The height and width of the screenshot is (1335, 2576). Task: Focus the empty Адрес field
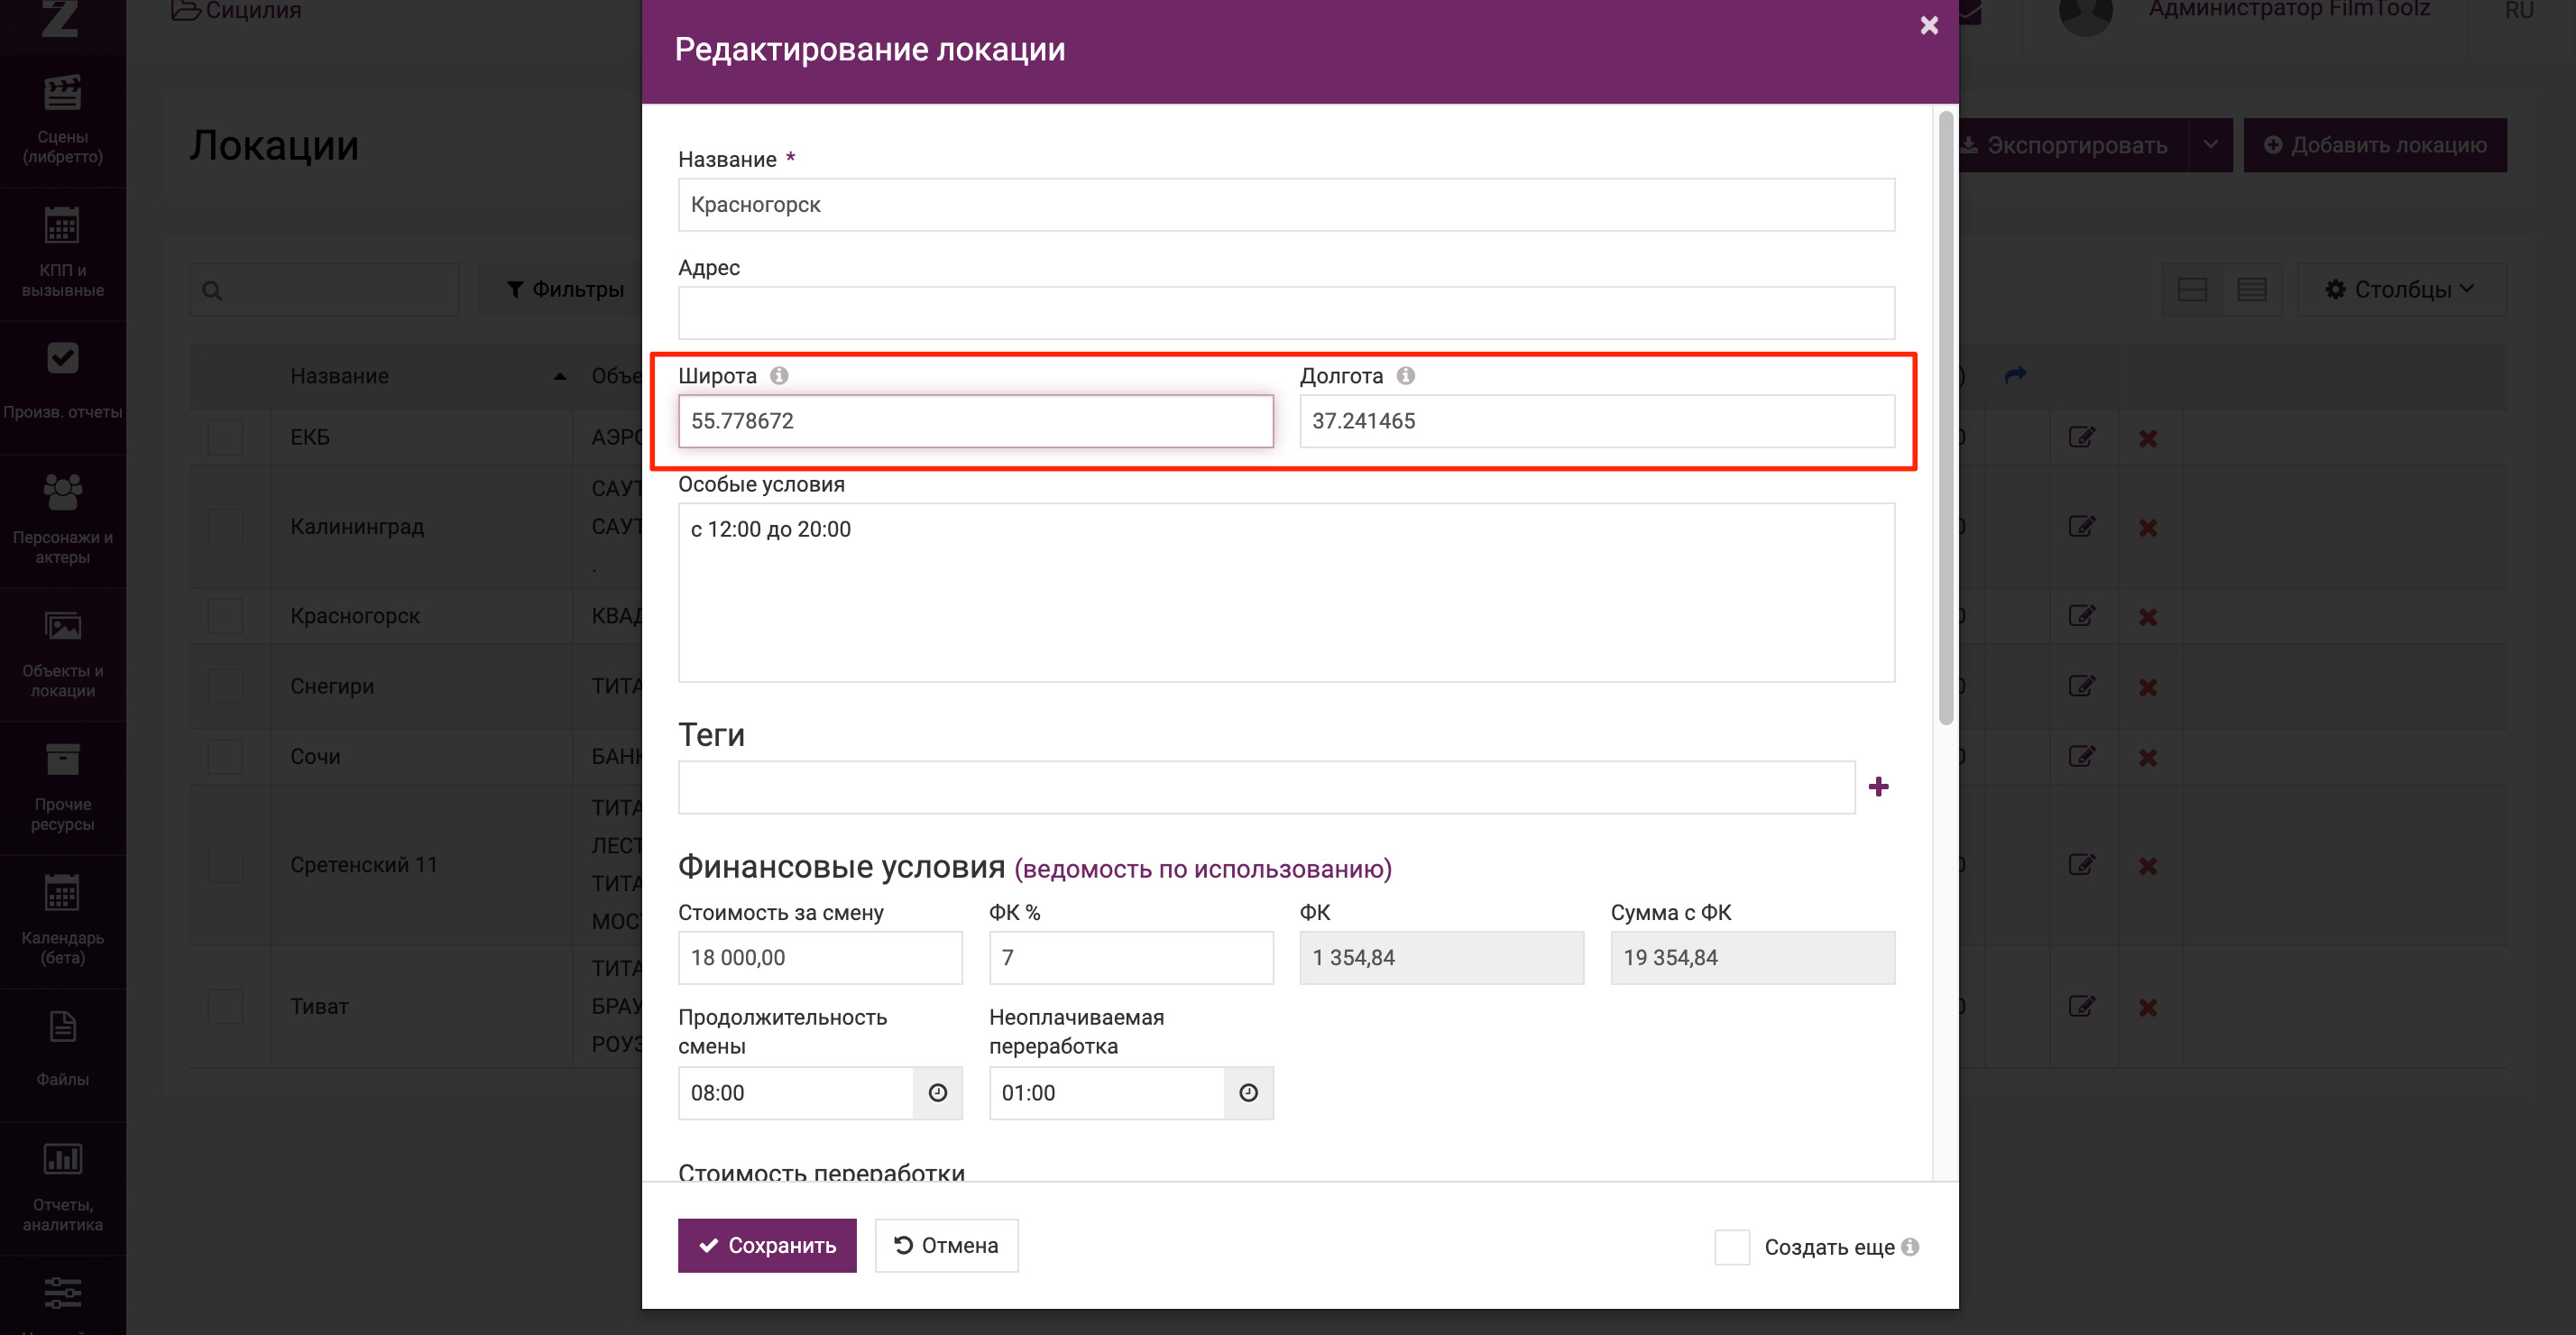click(1286, 313)
